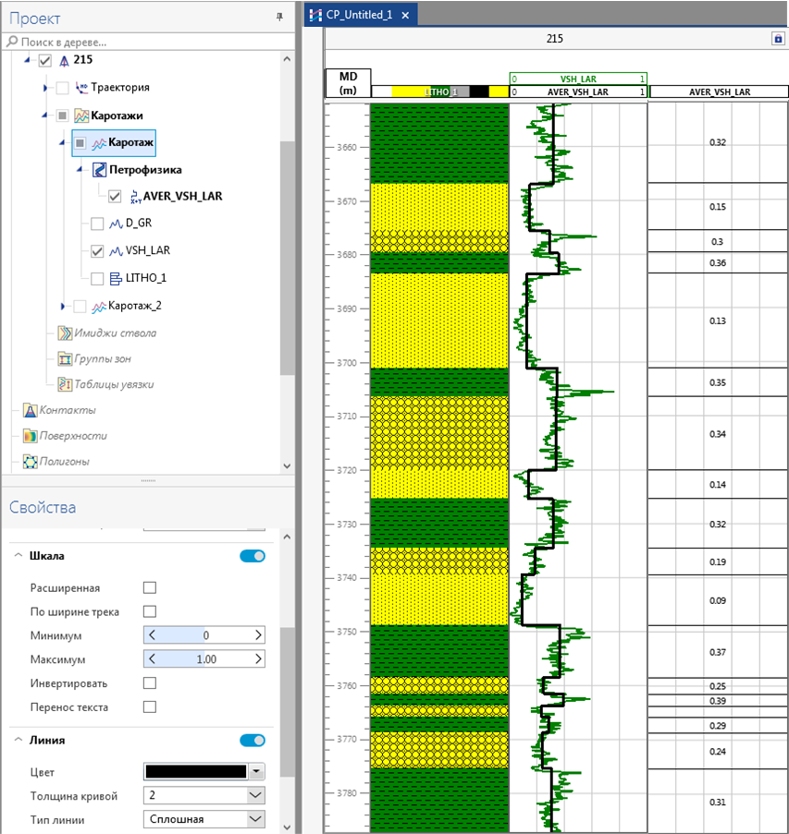This screenshot has height=834, width=789.
Task: Click the properties panel scrollbar down arrow
Action: point(287,827)
